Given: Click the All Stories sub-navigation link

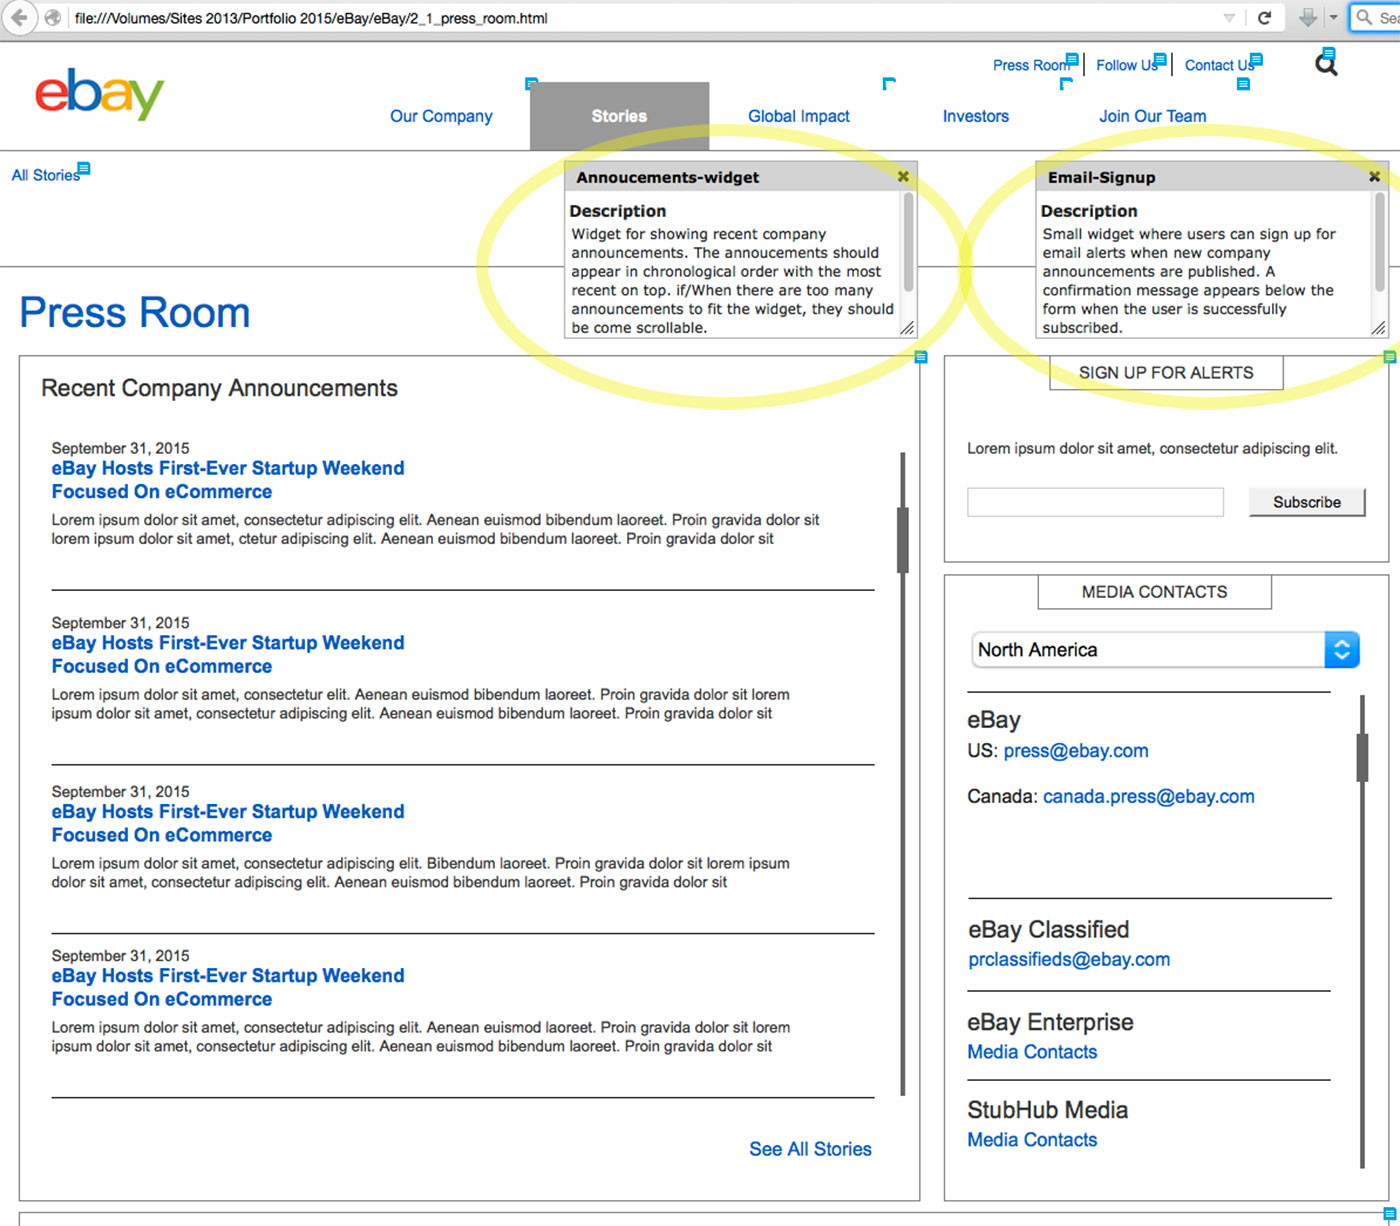Looking at the screenshot, I should [x=45, y=175].
